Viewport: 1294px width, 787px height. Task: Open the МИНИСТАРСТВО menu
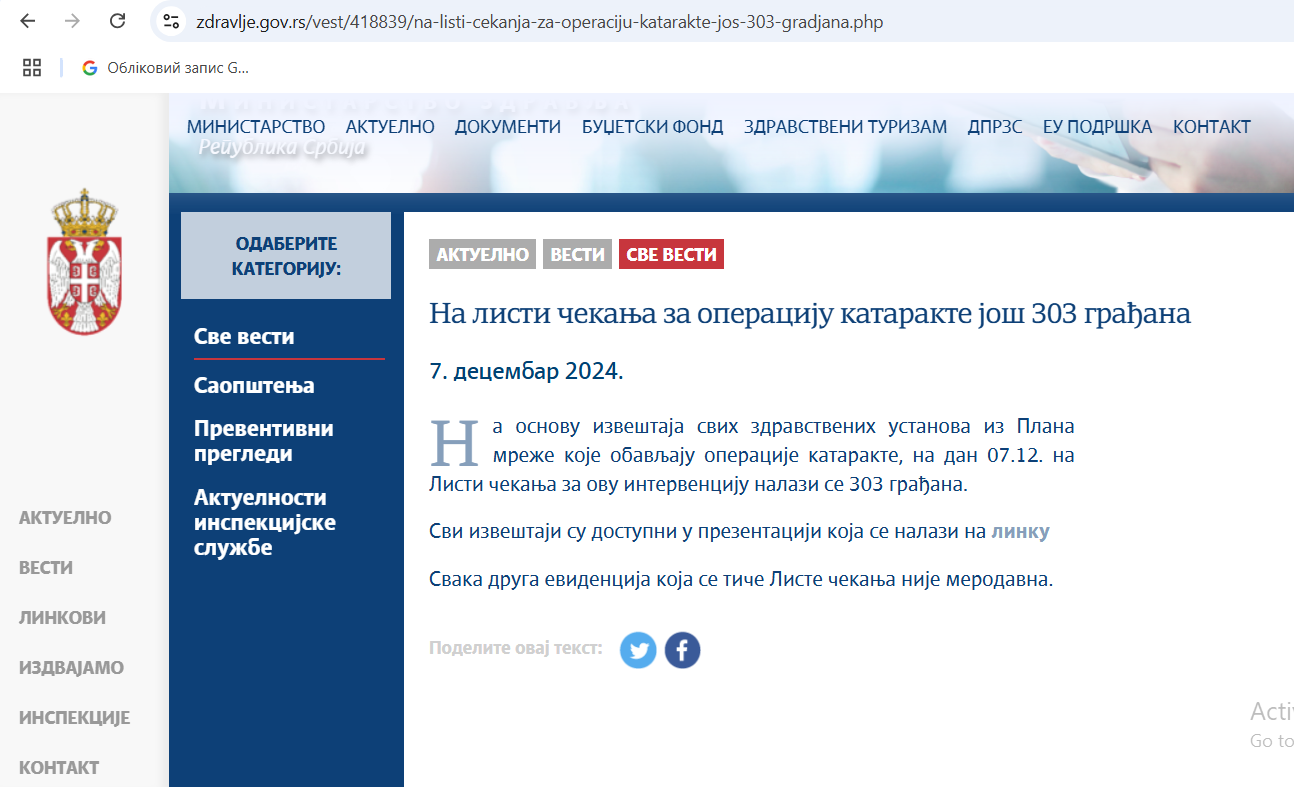(x=256, y=127)
